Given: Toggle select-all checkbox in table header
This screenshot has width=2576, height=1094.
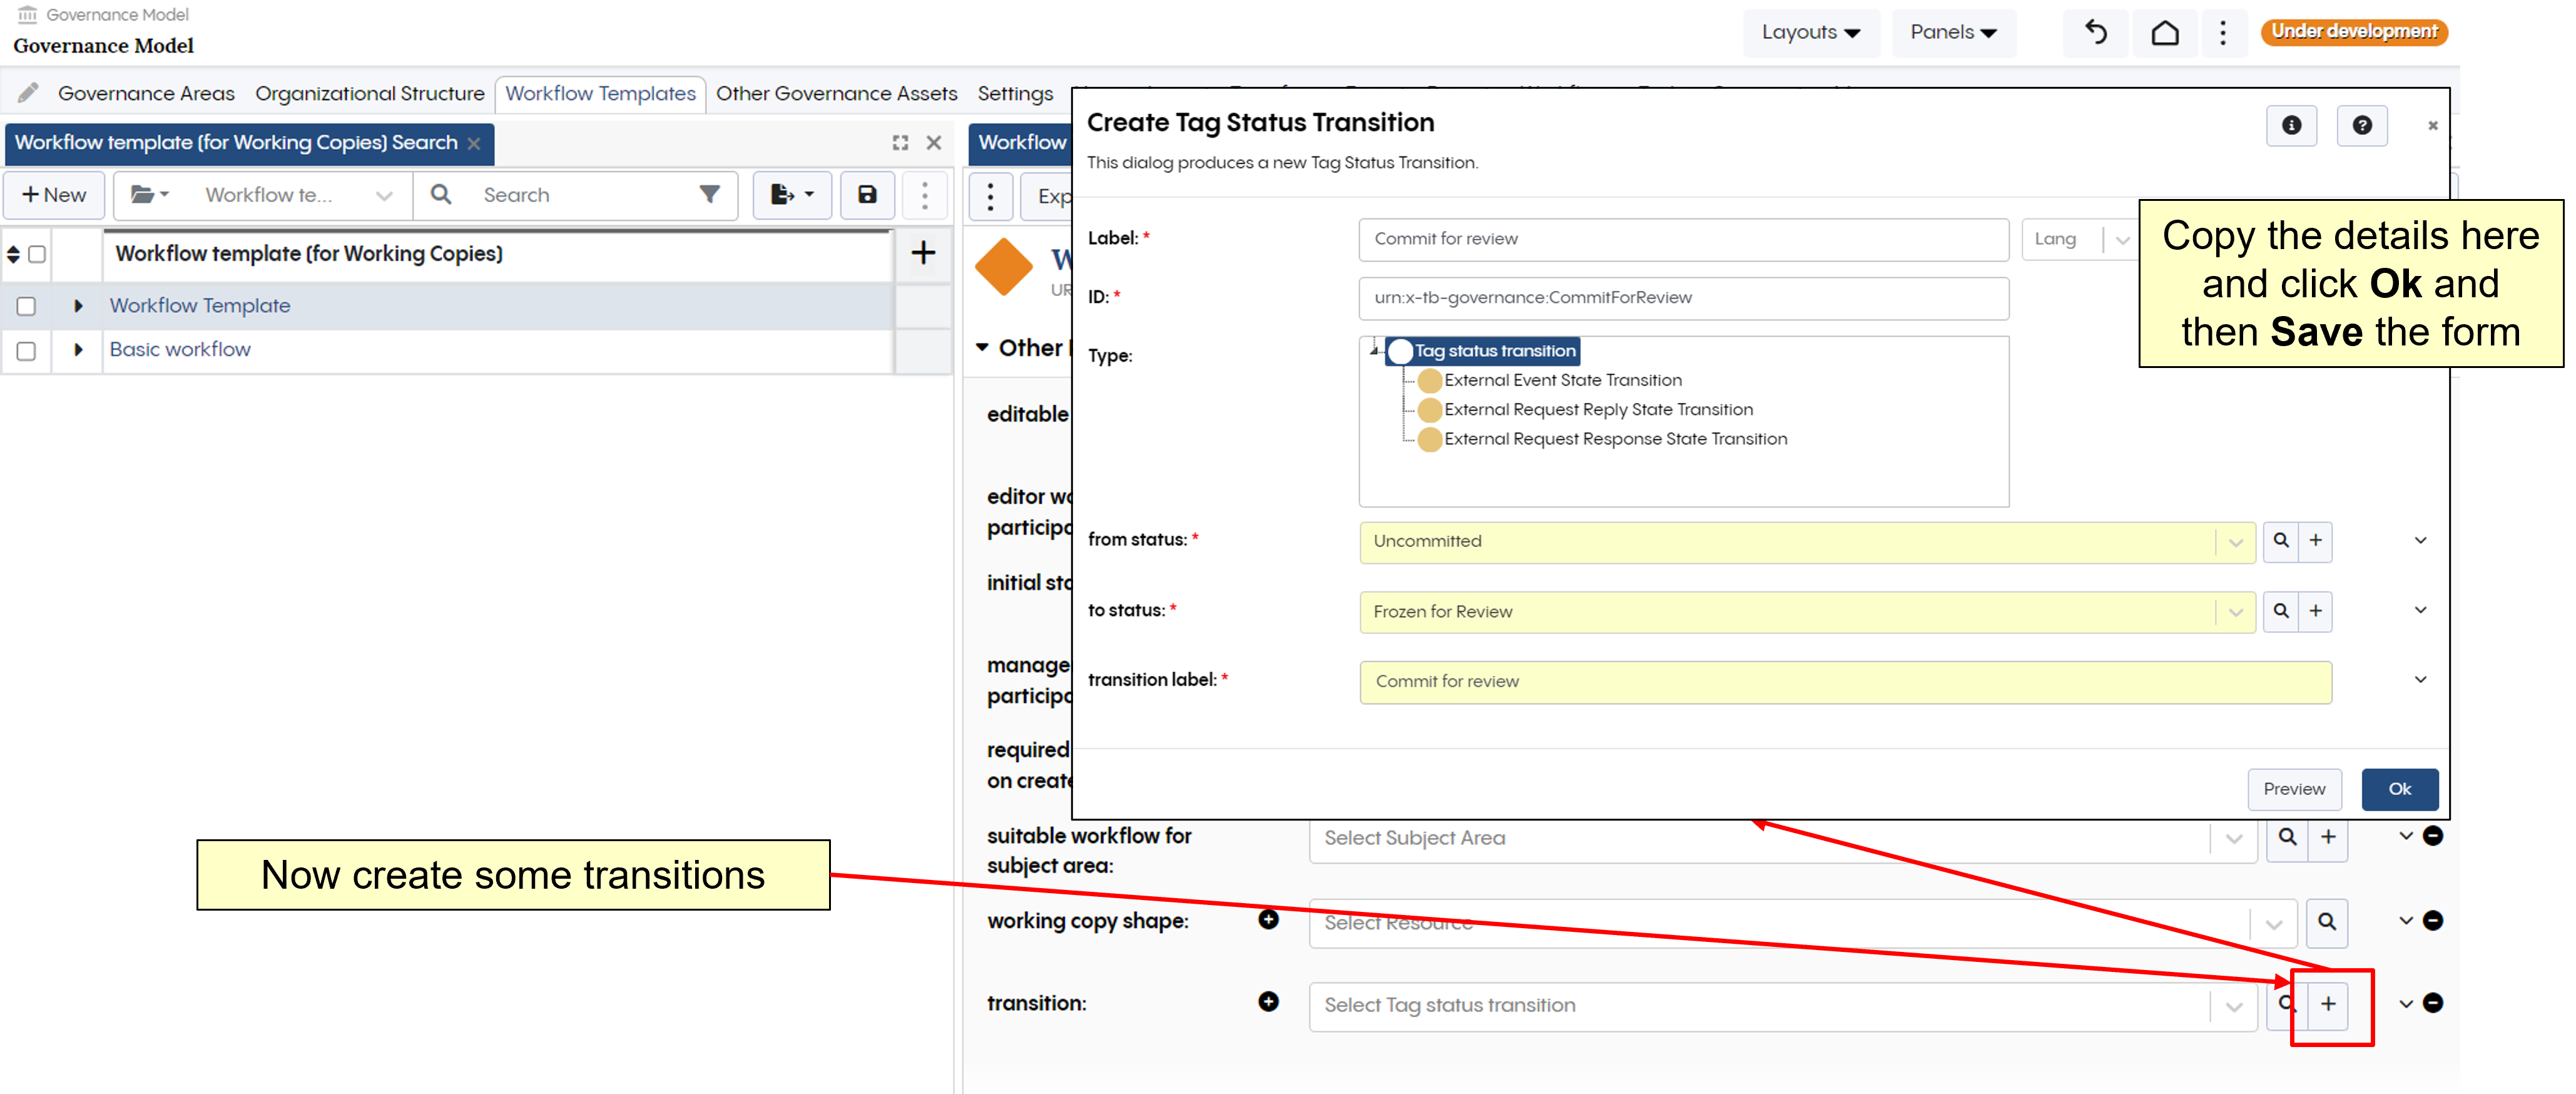Looking at the screenshot, I should pyautogui.click(x=37, y=254).
